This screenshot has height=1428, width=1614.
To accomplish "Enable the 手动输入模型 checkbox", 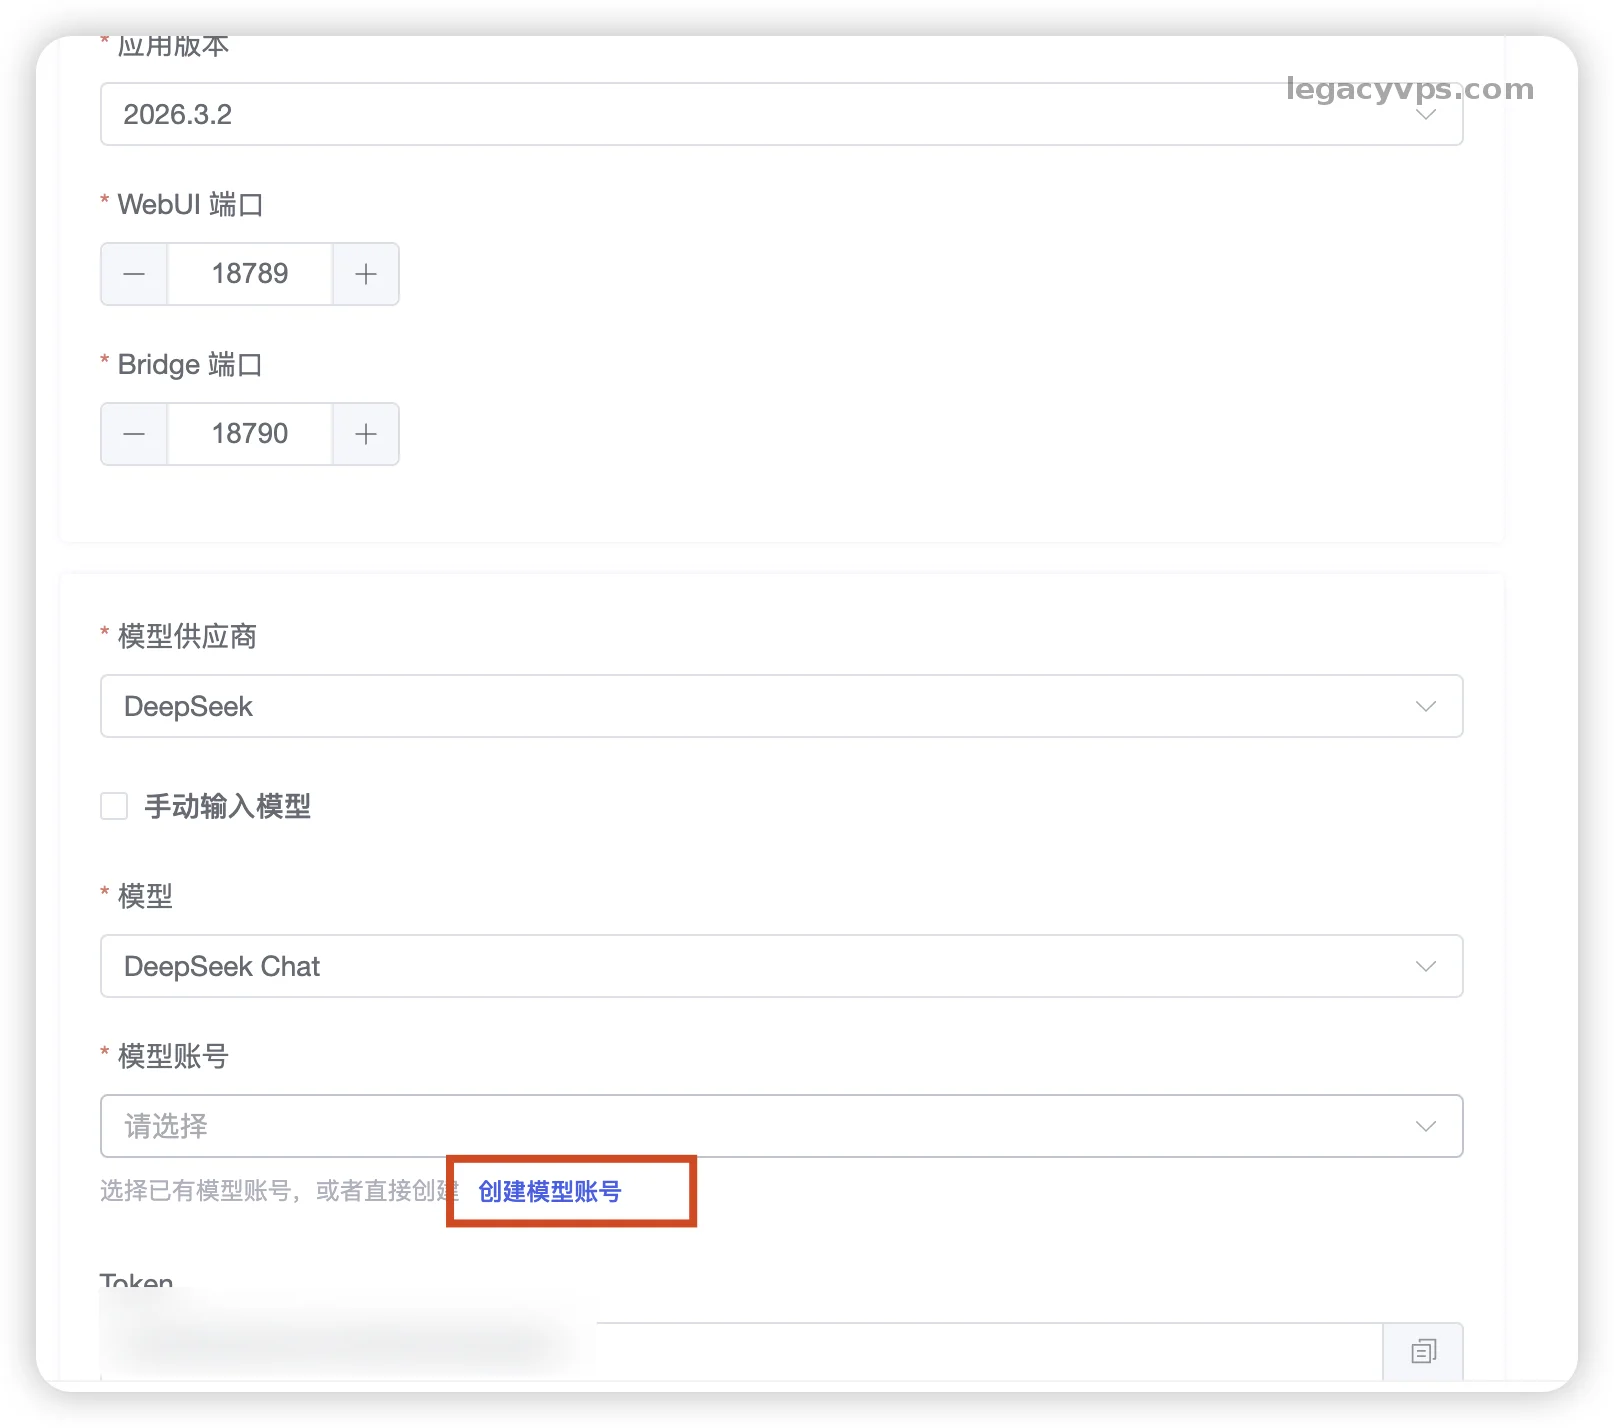I will click(x=114, y=806).
